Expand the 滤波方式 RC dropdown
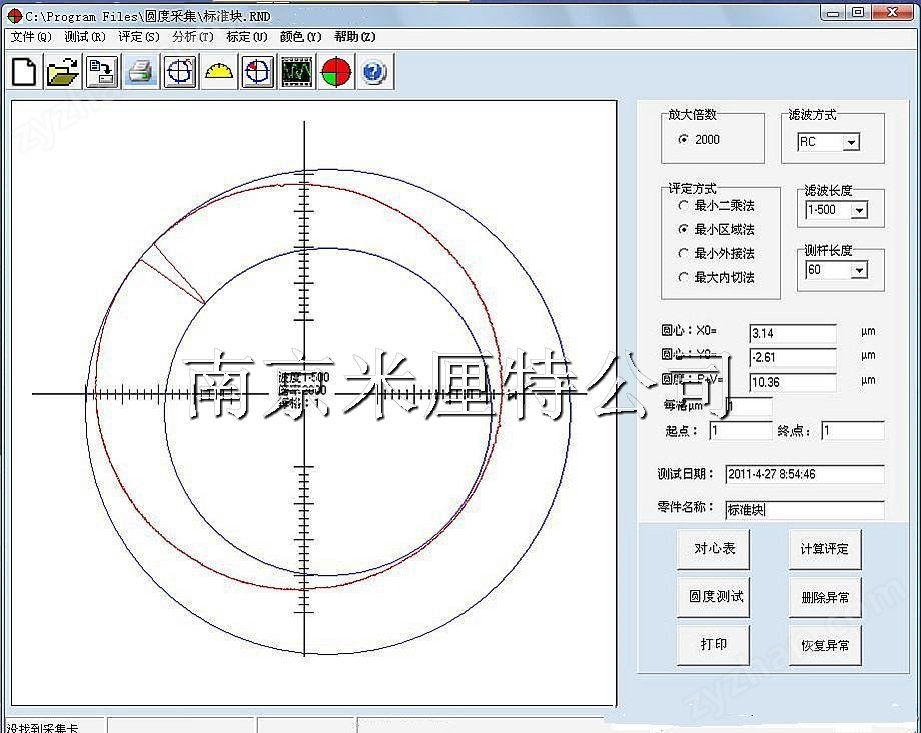 [851, 142]
